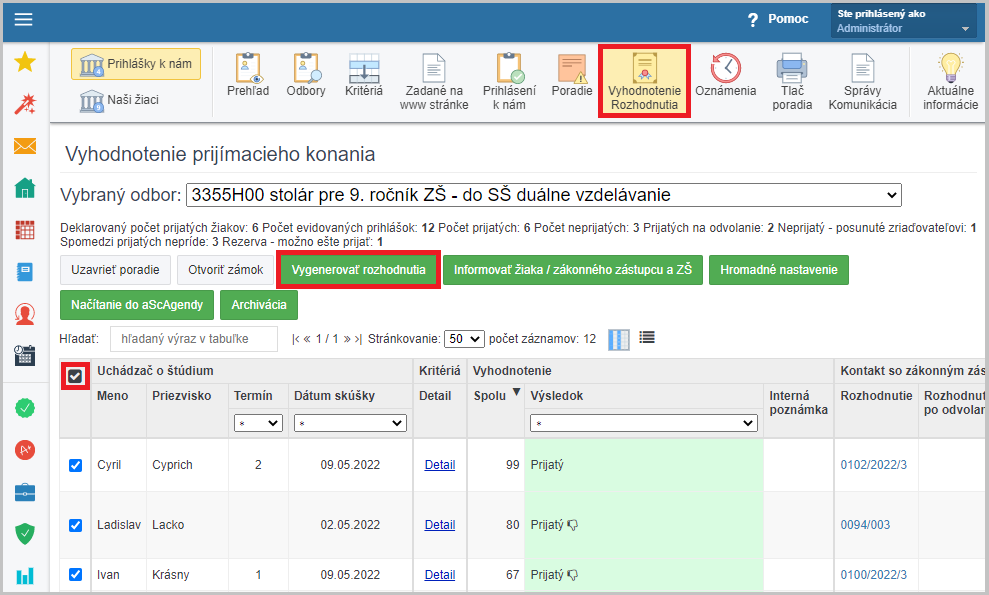The image size is (989, 595).
Task: Go to first page of table
Action: coord(295,339)
